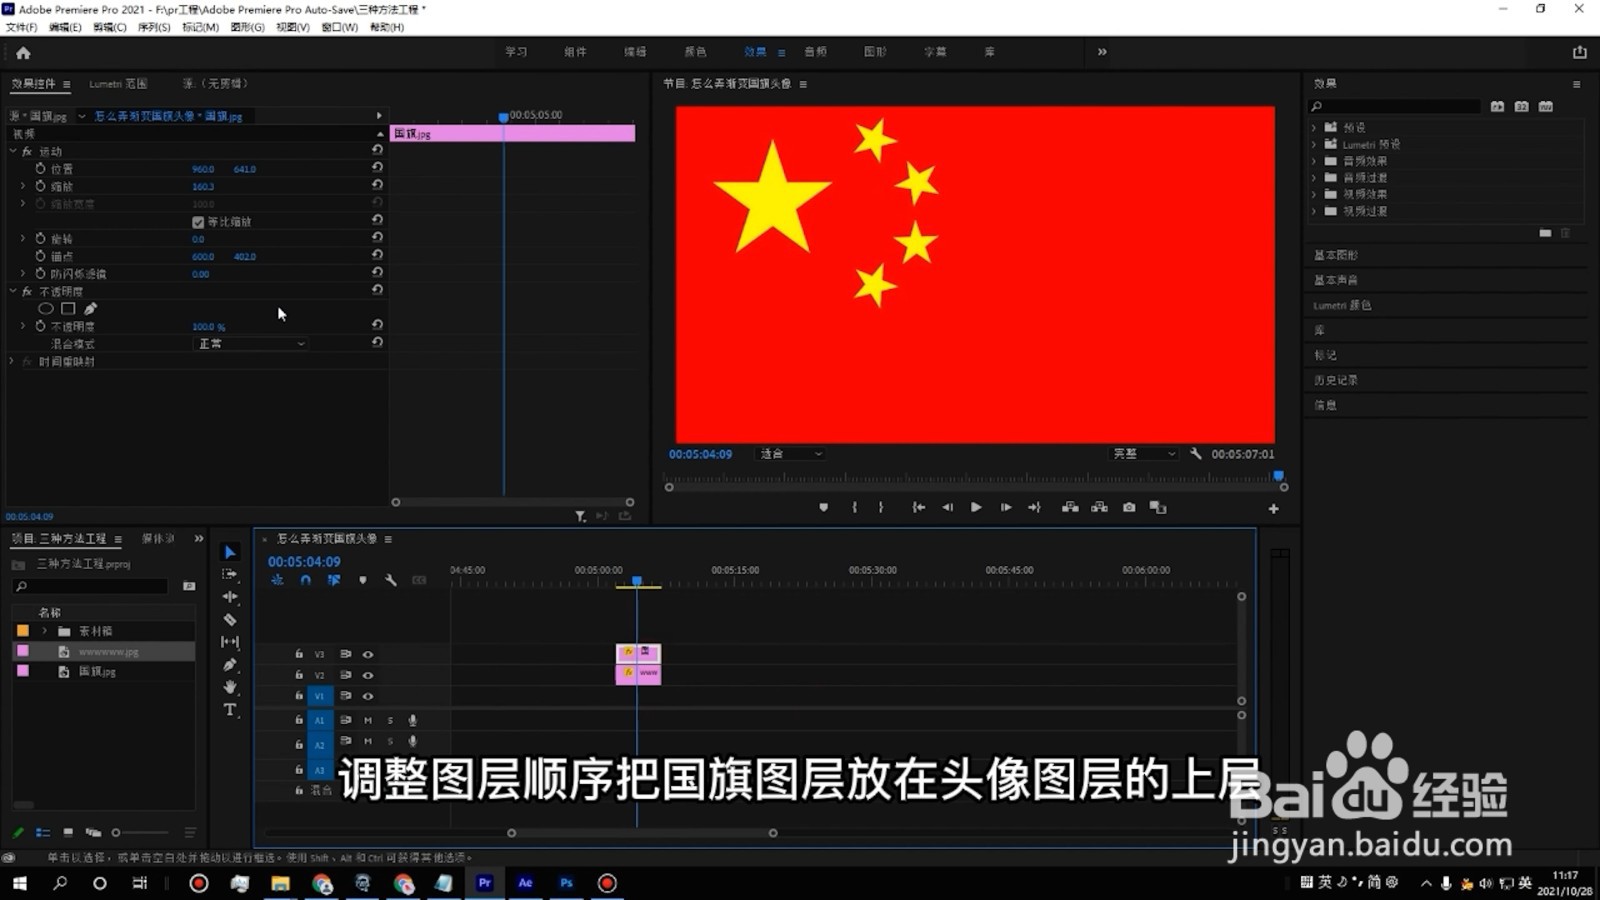The width and height of the screenshot is (1600, 900).
Task: Click the comparison view button
Action: (1158, 508)
